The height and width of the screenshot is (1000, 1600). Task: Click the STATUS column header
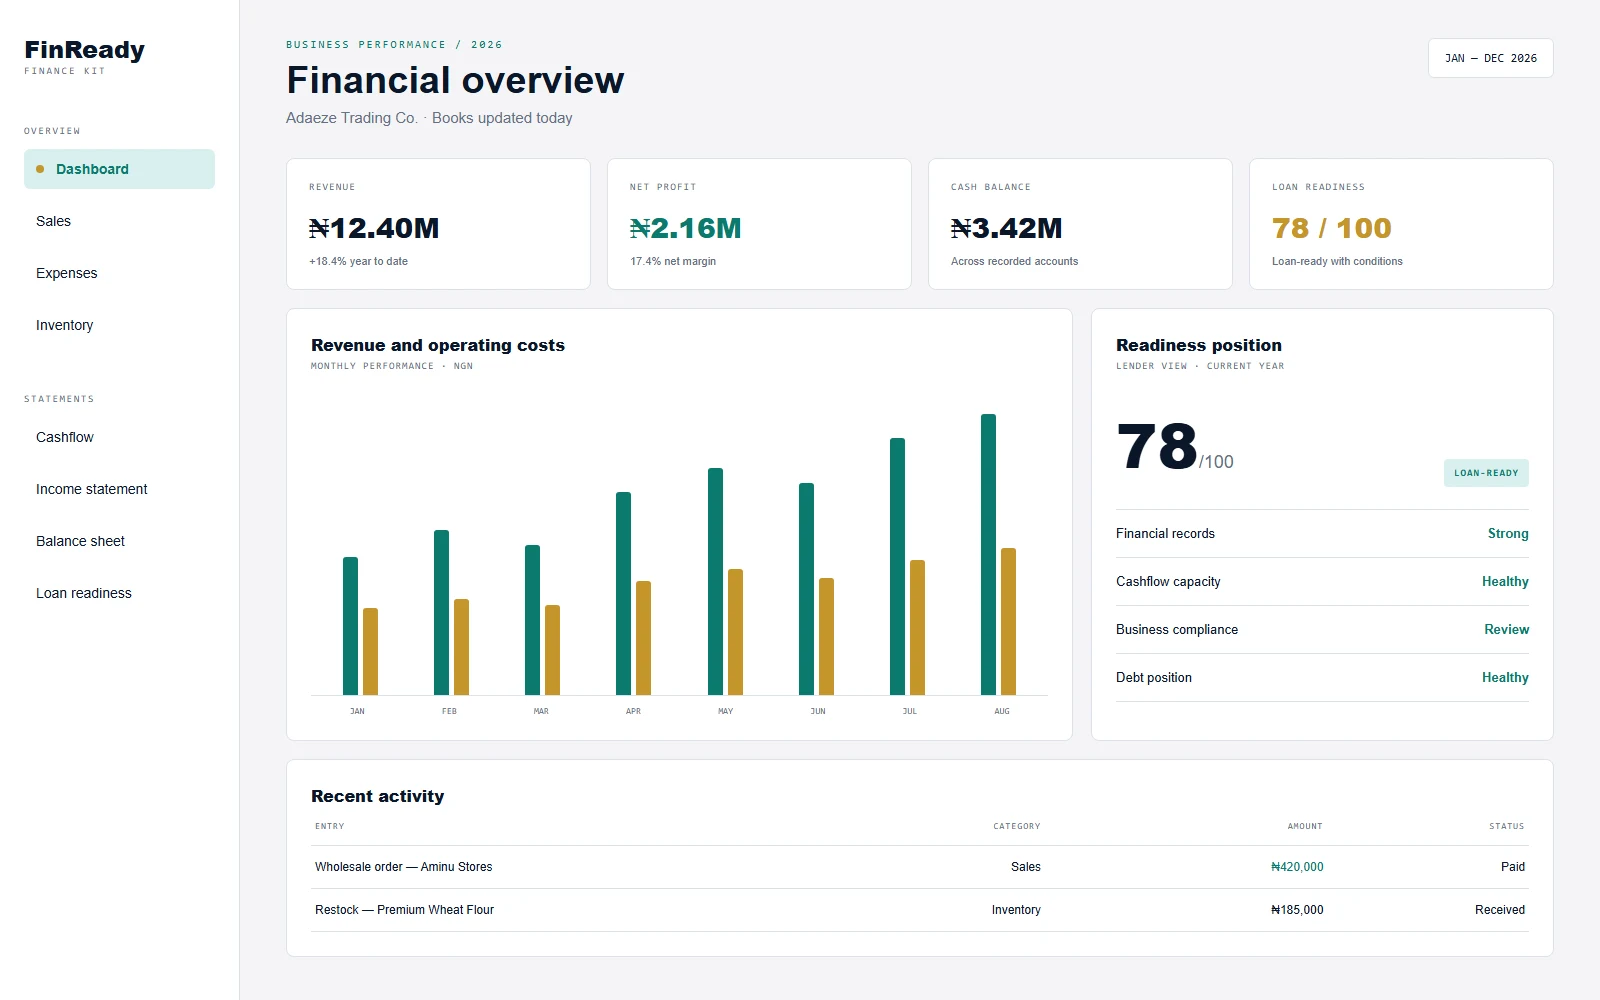(1506, 826)
